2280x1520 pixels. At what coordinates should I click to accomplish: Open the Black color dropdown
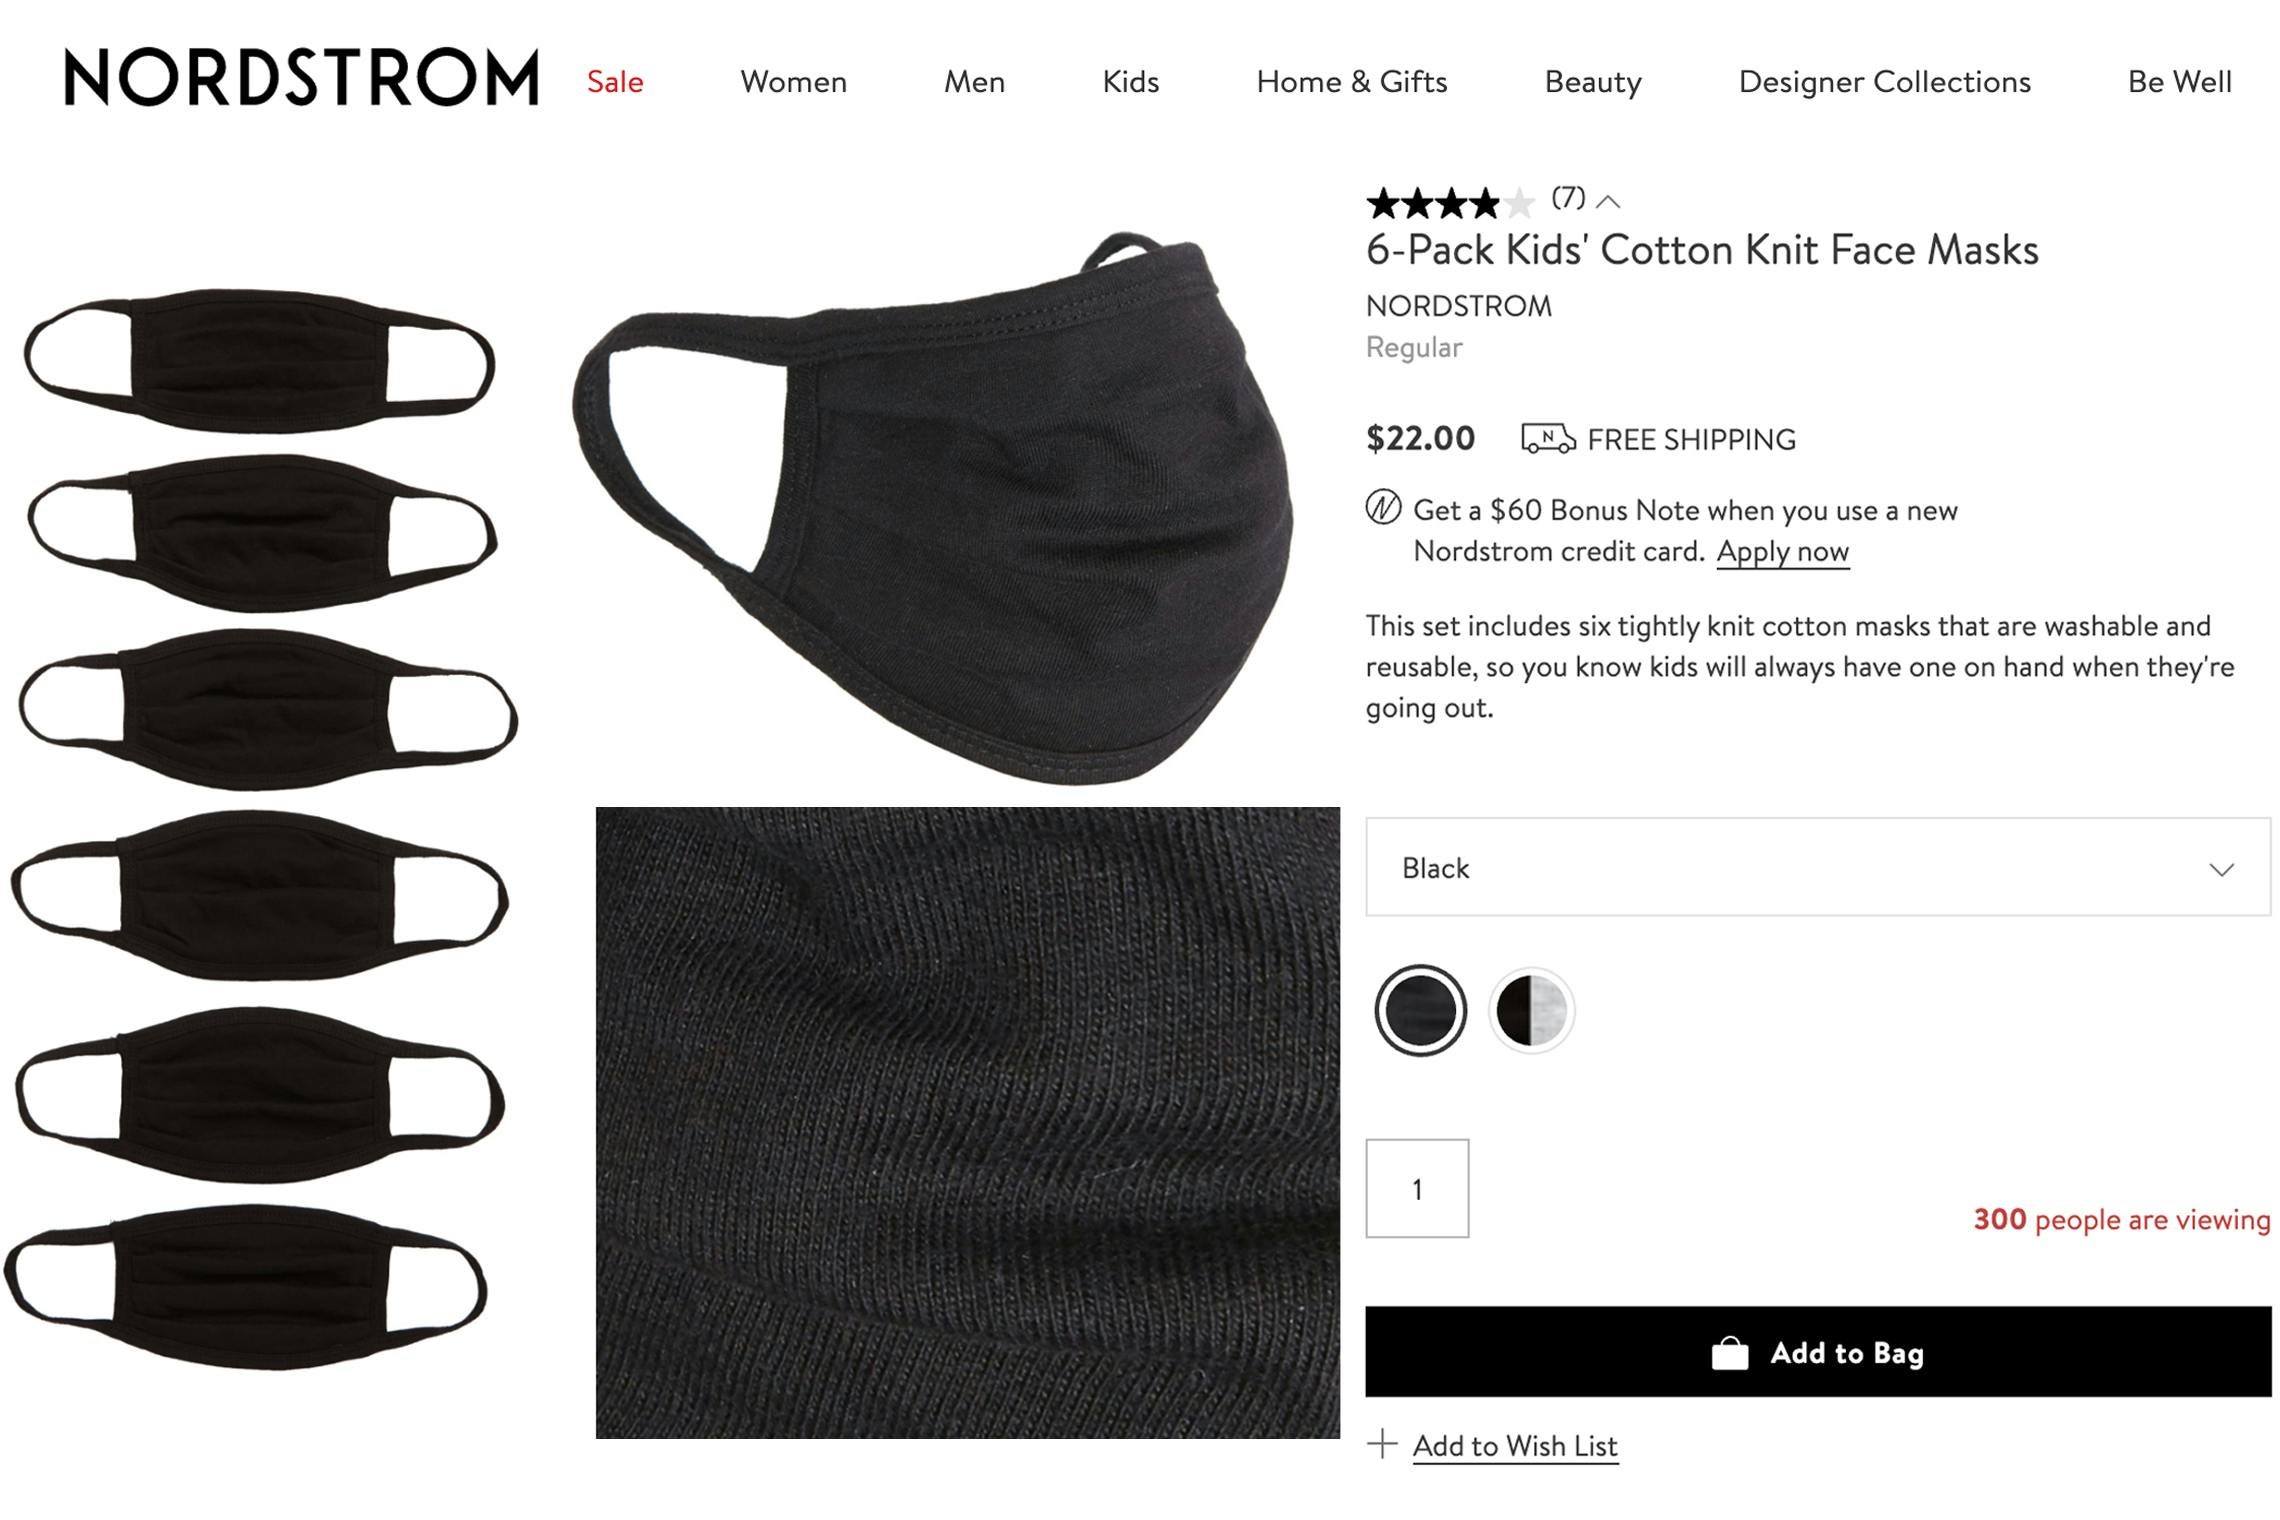click(1818, 867)
